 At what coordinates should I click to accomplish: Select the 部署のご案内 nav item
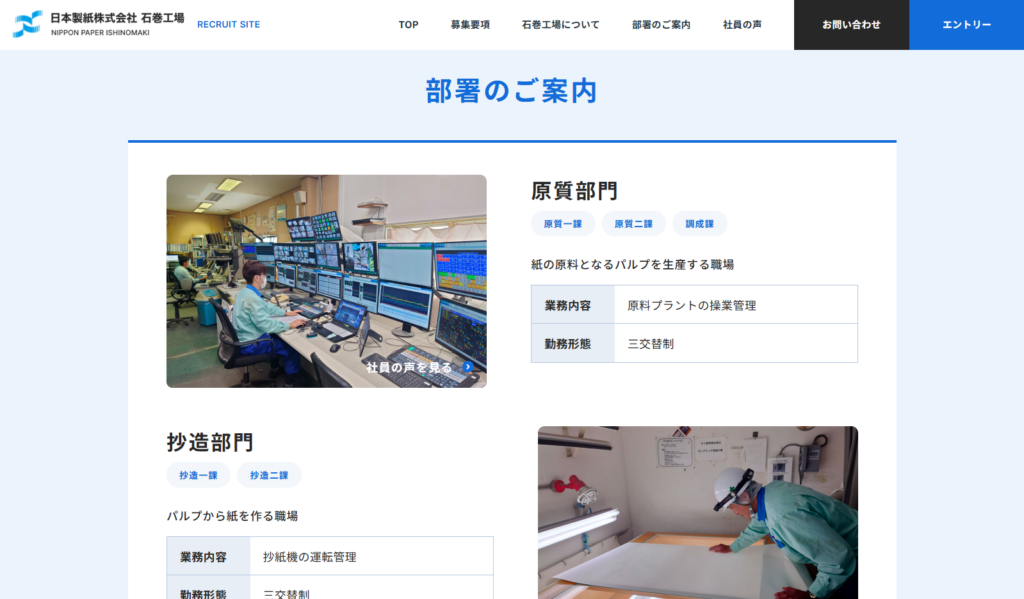tap(660, 24)
